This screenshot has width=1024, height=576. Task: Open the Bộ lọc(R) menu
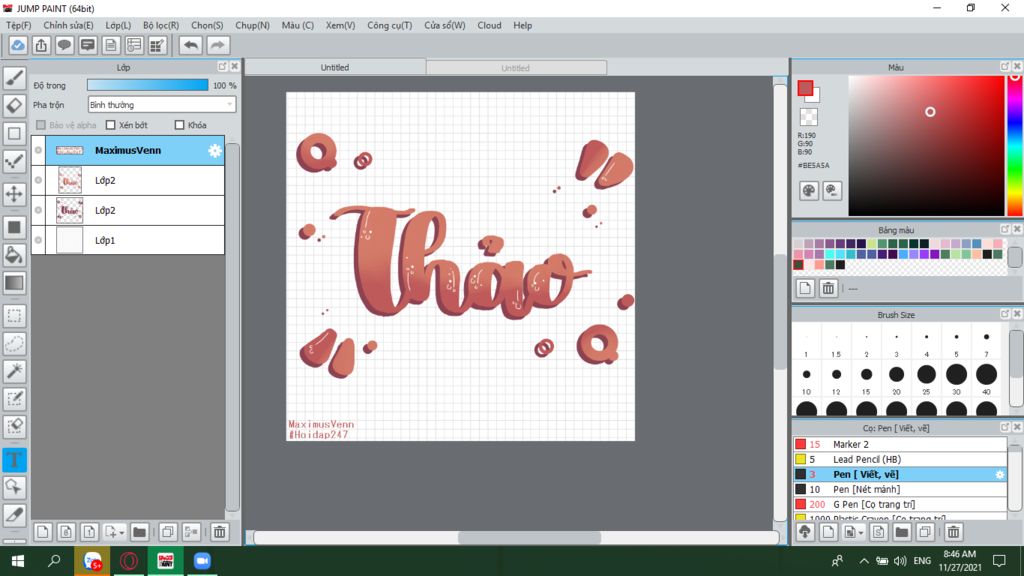click(161, 25)
